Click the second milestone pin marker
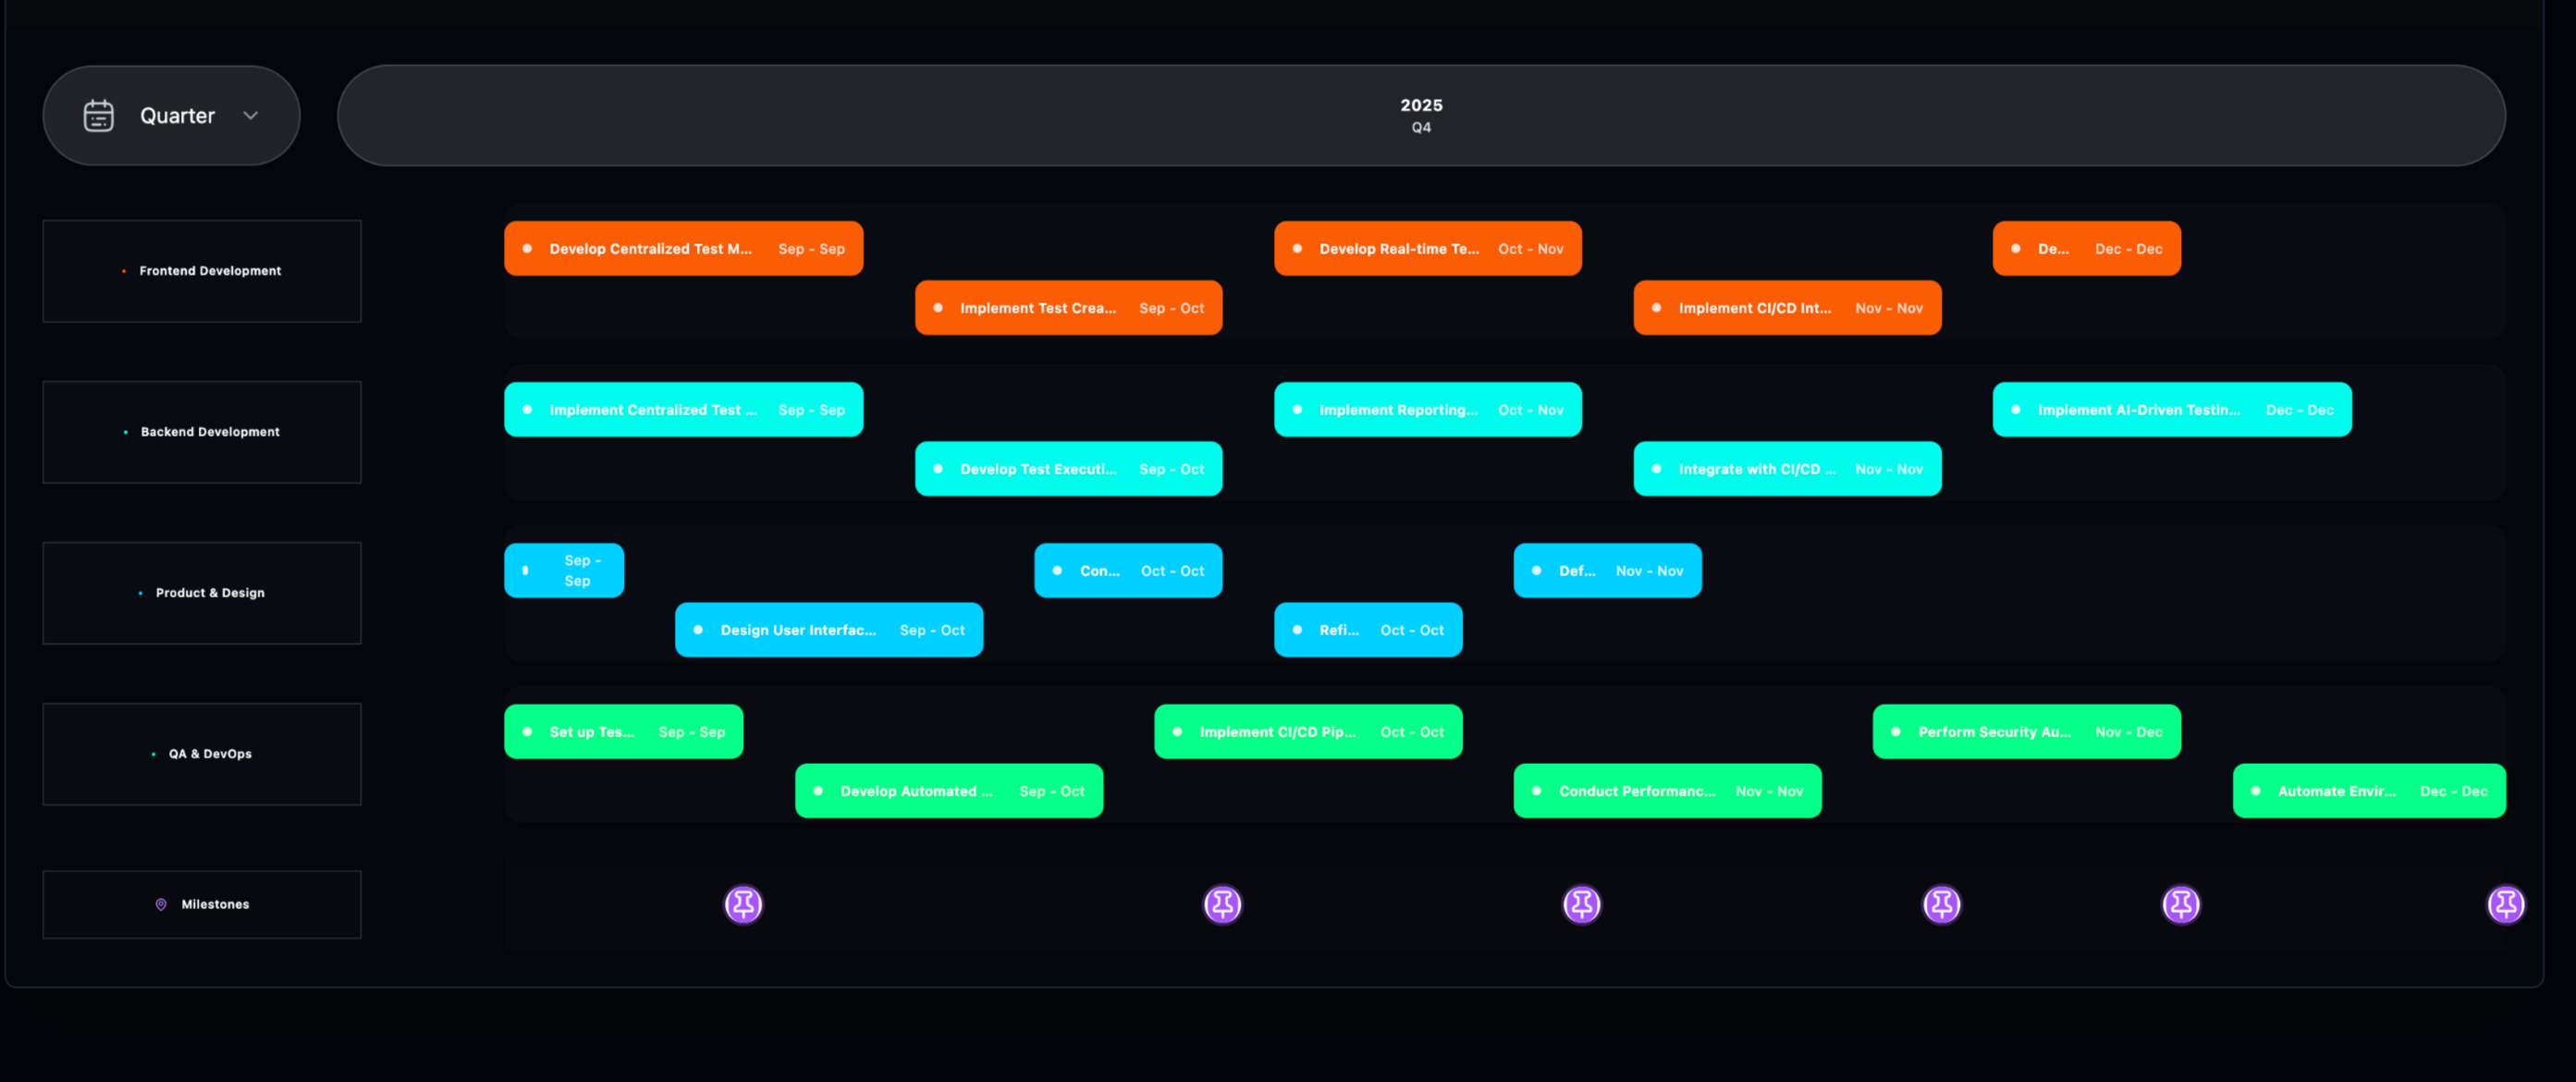Image resolution: width=2576 pixels, height=1082 pixels. tap(1222, 904)
